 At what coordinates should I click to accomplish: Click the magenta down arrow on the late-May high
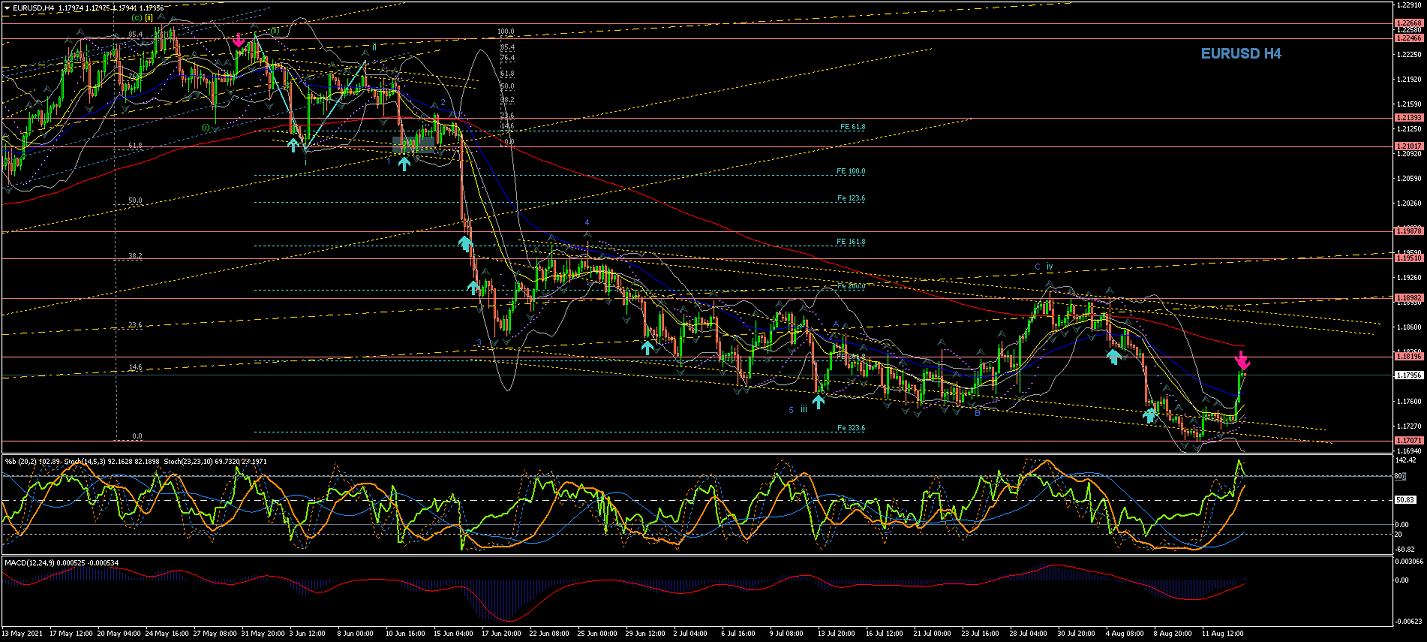pos(239,41)
